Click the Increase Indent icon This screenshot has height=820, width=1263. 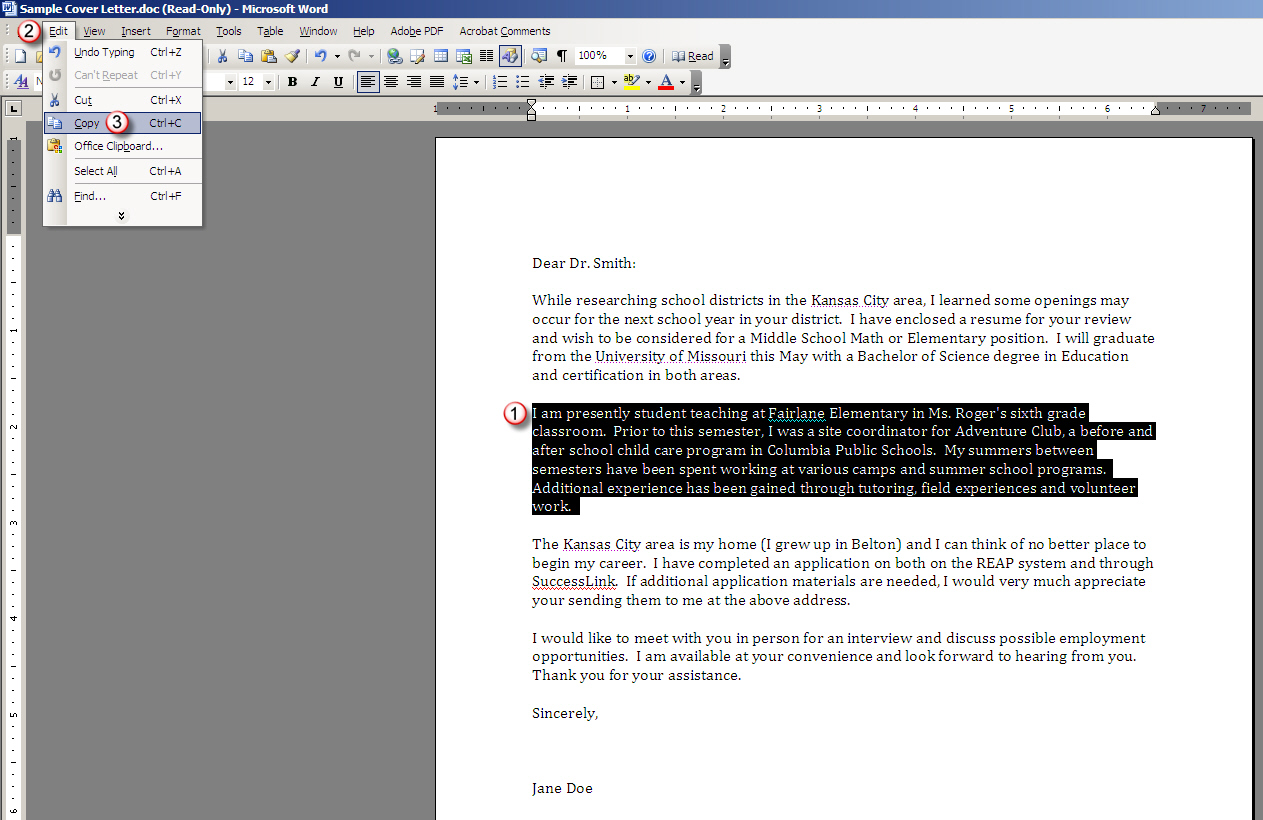[x=569, y=82]
